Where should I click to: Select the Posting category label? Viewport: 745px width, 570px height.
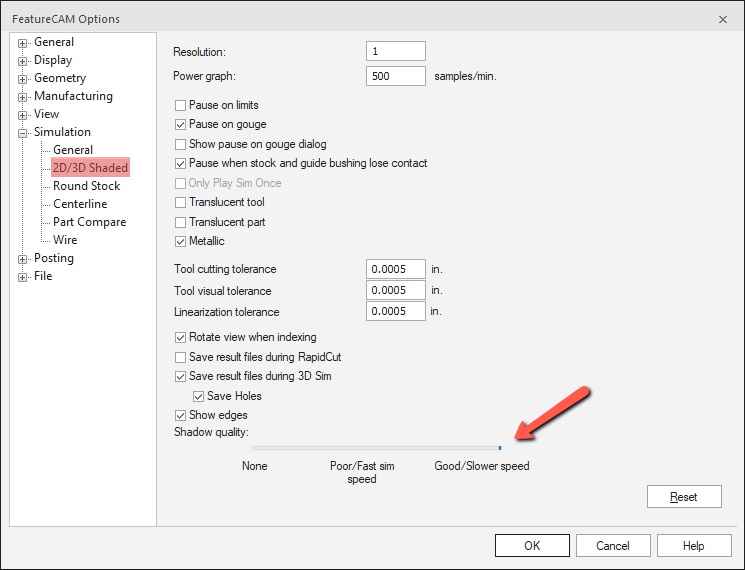pyautogui.click(x=54, y=258)
